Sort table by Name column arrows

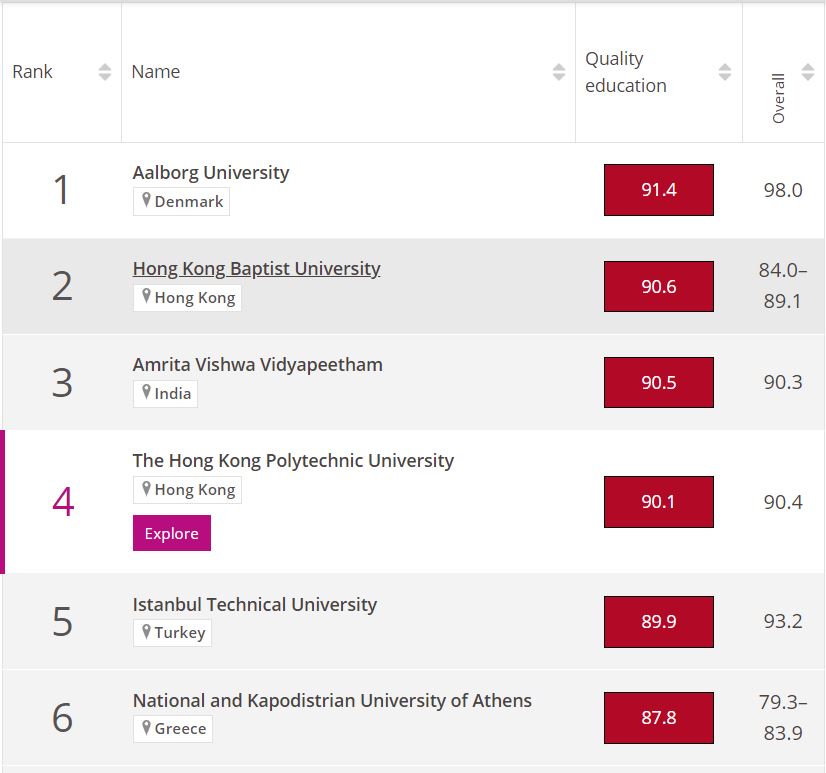coord(559,72)
